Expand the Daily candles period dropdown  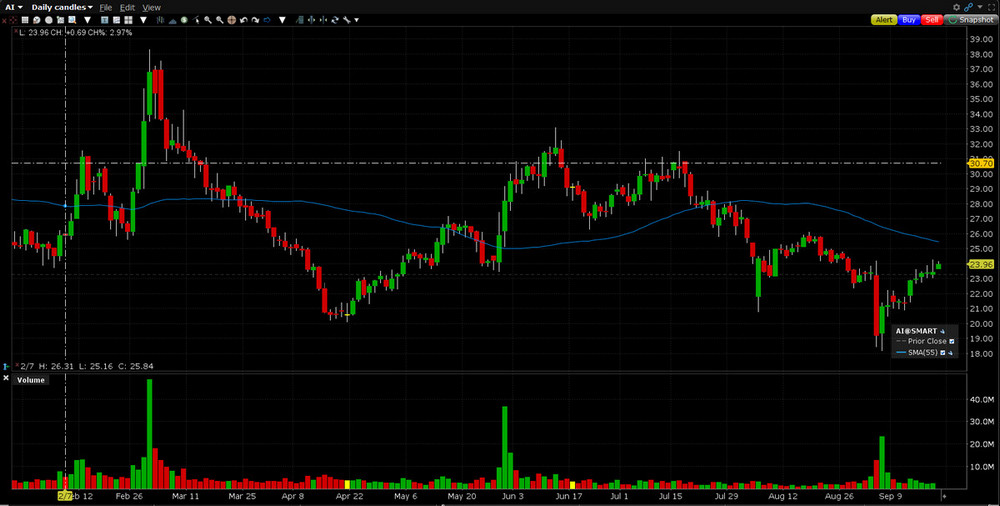(62, 7)
